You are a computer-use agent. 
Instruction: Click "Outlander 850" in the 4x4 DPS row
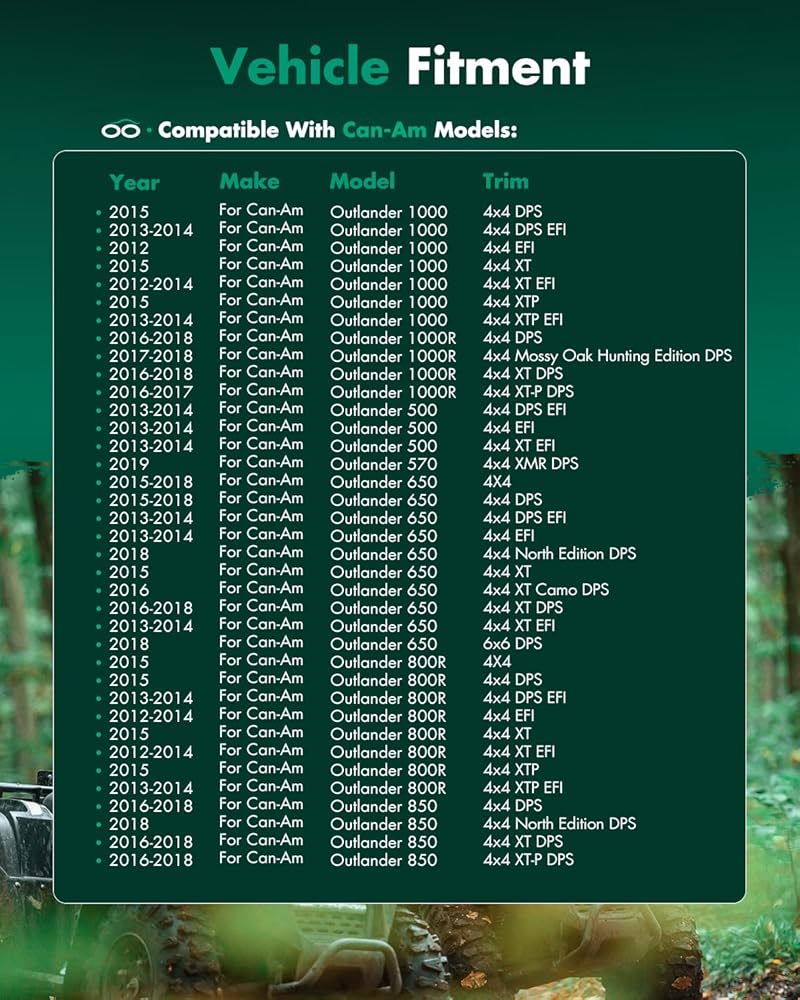click(x=383, y=806)
